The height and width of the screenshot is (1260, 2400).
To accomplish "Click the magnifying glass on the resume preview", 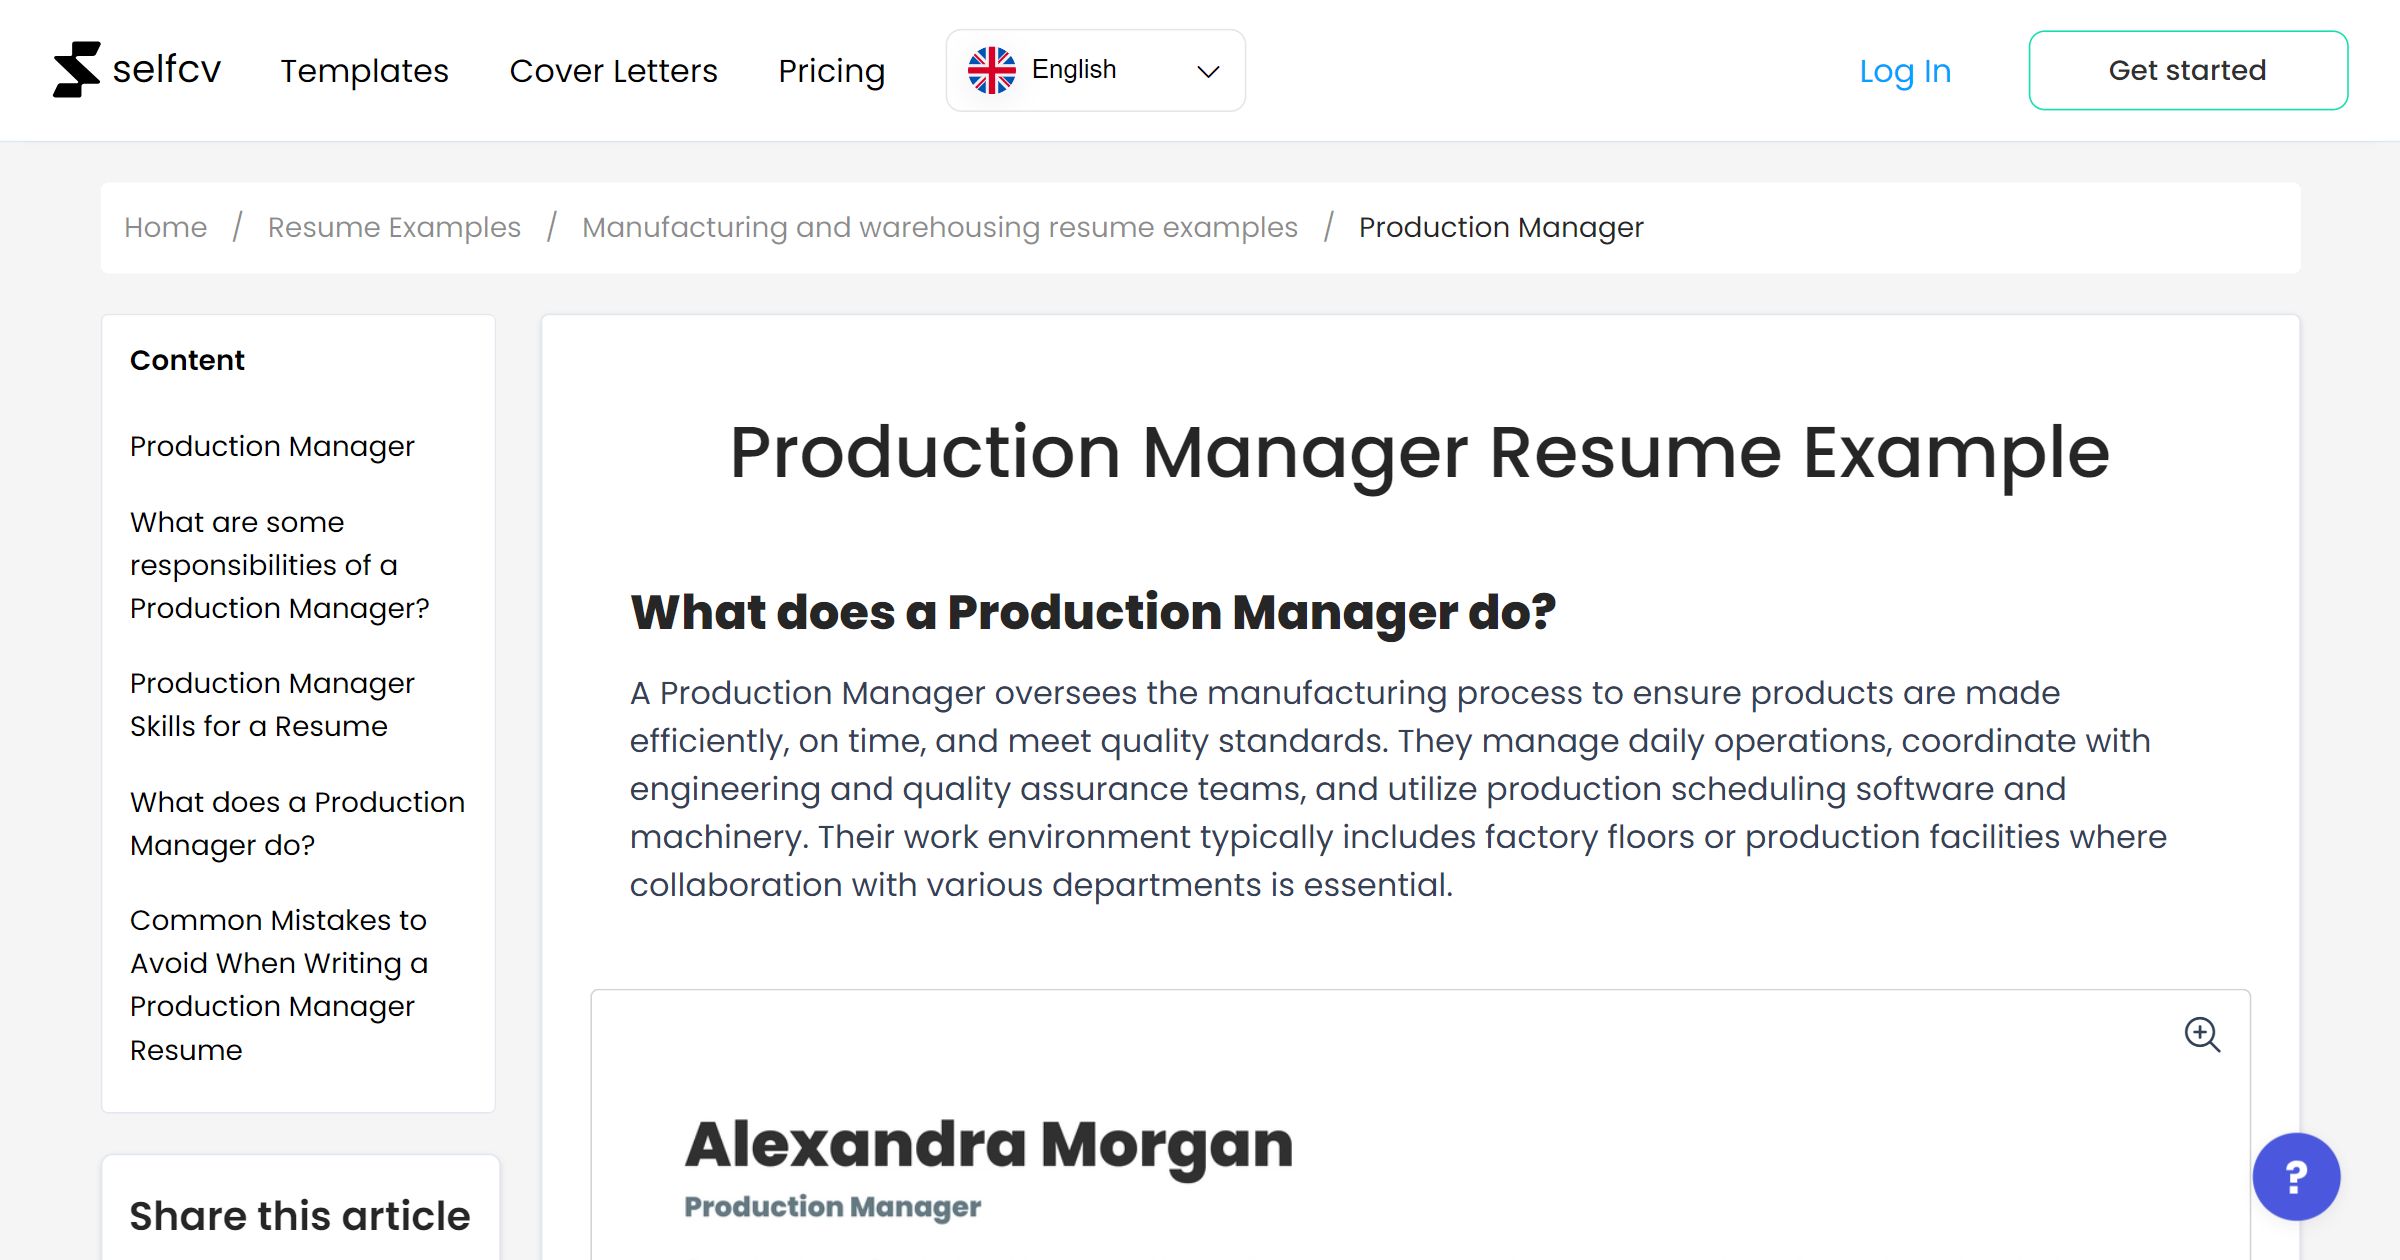I will (2203, 1036).
